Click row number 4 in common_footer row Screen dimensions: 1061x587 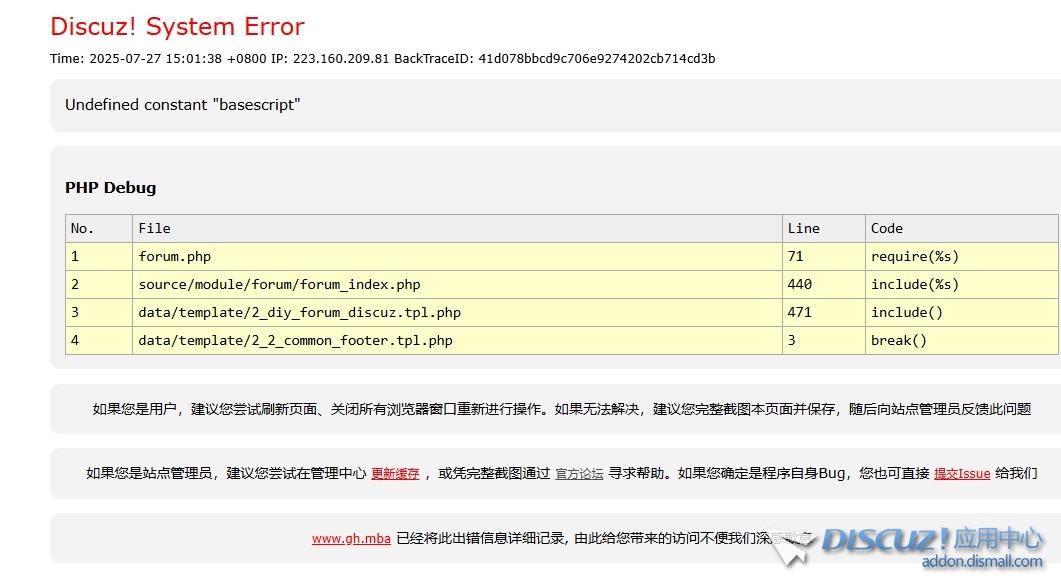[99, 341]
